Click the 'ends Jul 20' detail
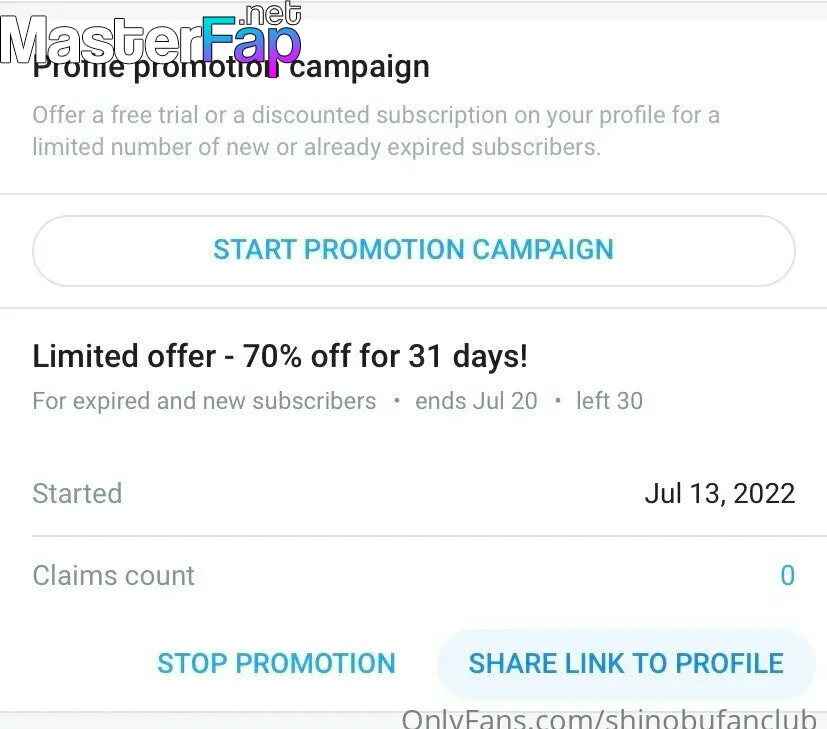The image size is (827, 729). [476, 401]
